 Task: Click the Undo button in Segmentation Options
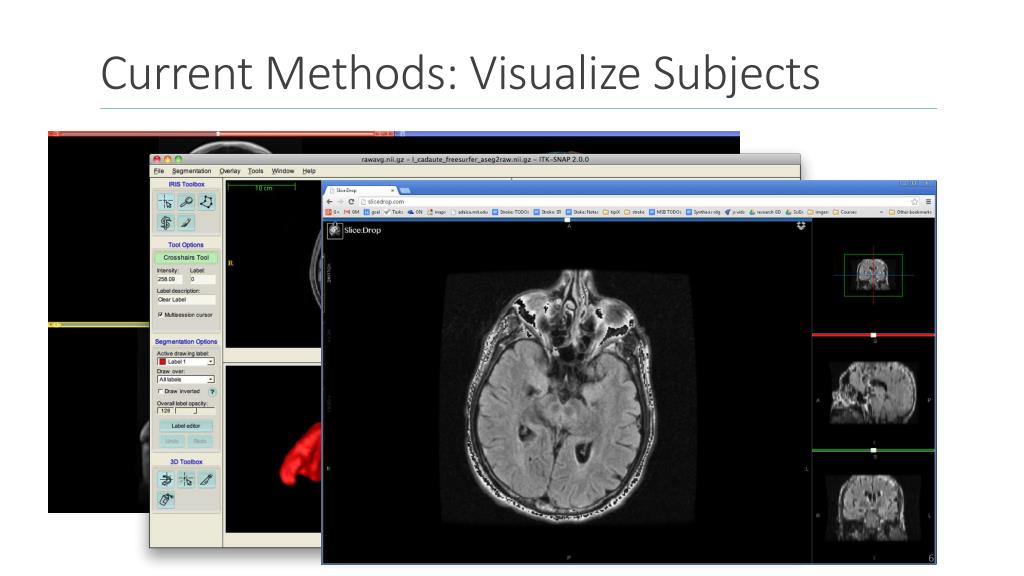click(x=172, y=441)
